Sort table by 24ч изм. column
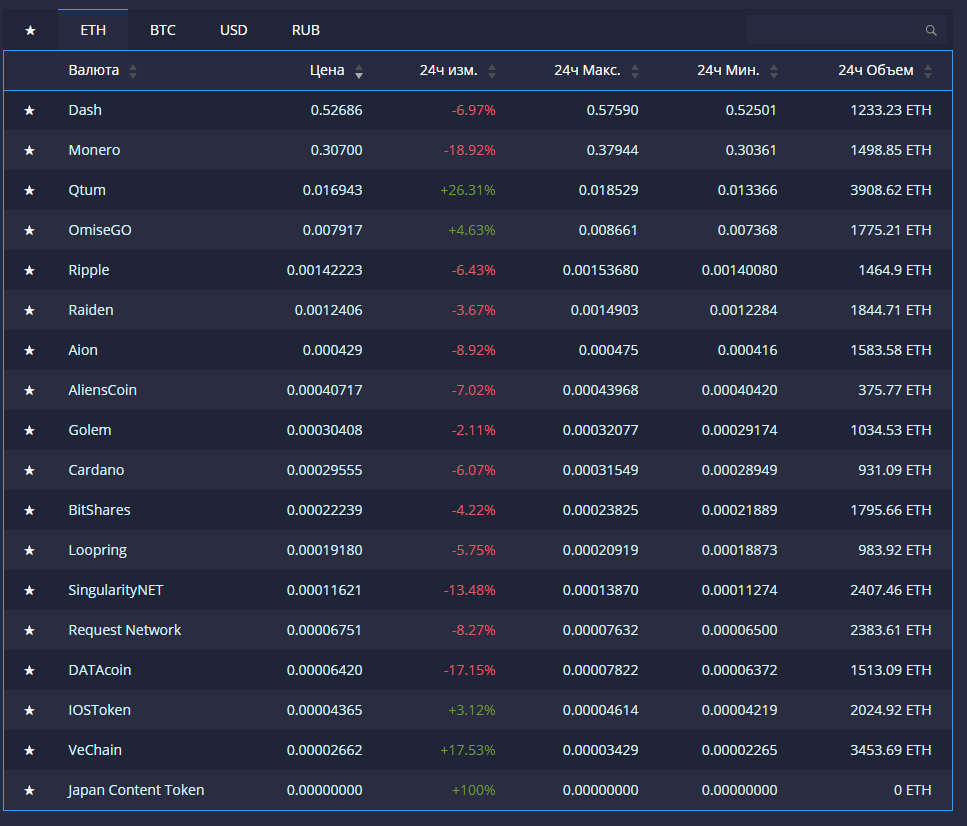Image resolution: width=967 pixels, height=826 pixels. tap(458, 70)
